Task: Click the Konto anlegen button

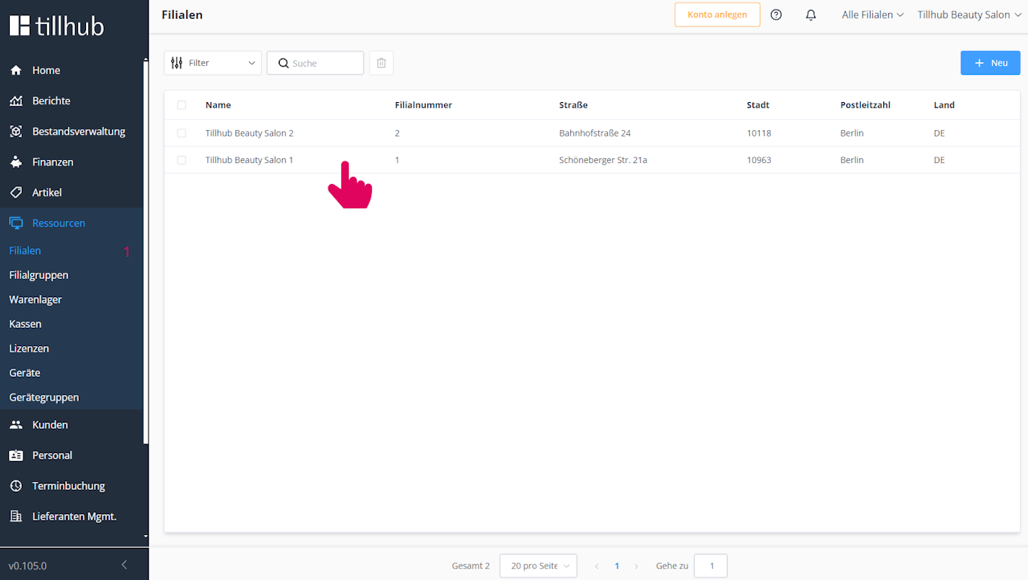Action: (717, 15)
